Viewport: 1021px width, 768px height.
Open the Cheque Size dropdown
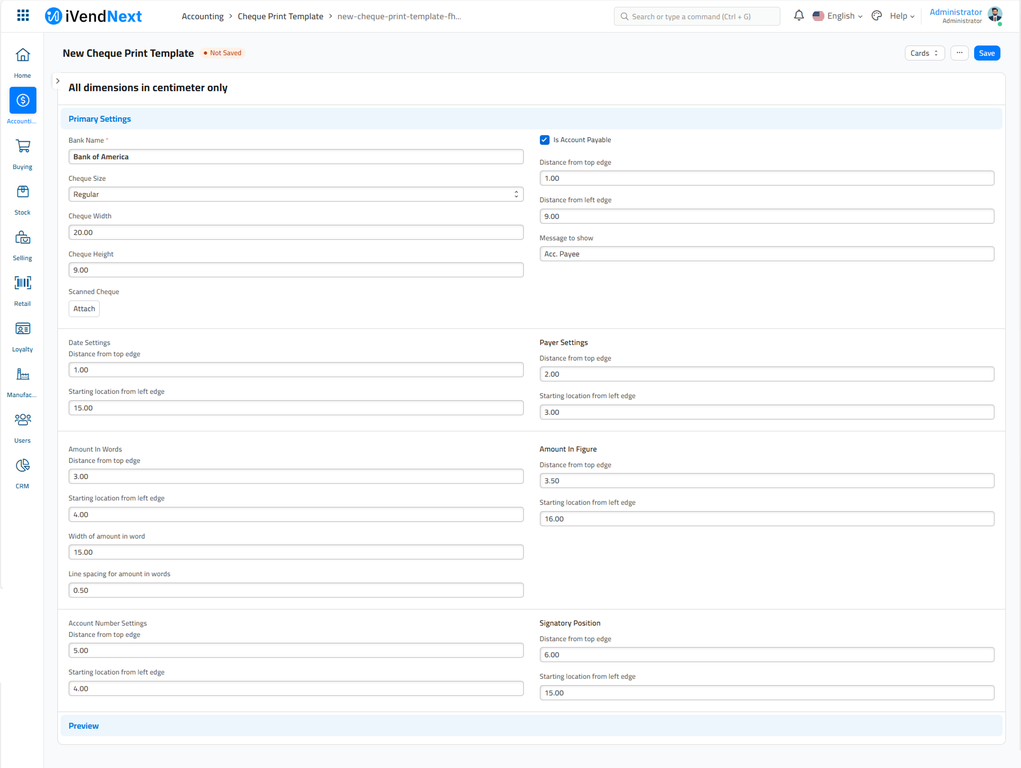click(x=295, y=194)
